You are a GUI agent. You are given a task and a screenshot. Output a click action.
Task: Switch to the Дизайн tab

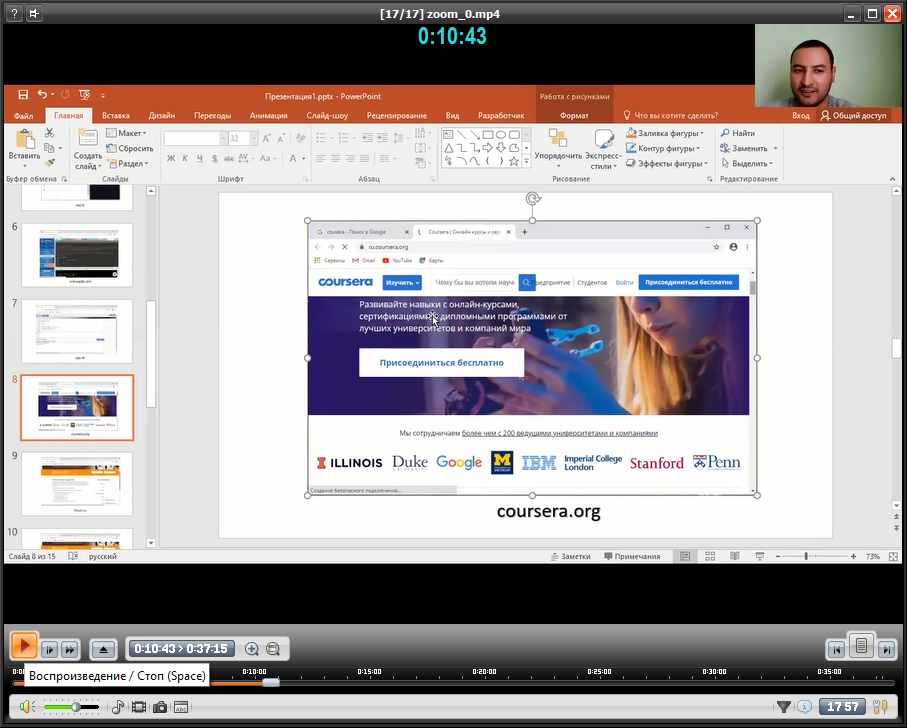(161, 116)
